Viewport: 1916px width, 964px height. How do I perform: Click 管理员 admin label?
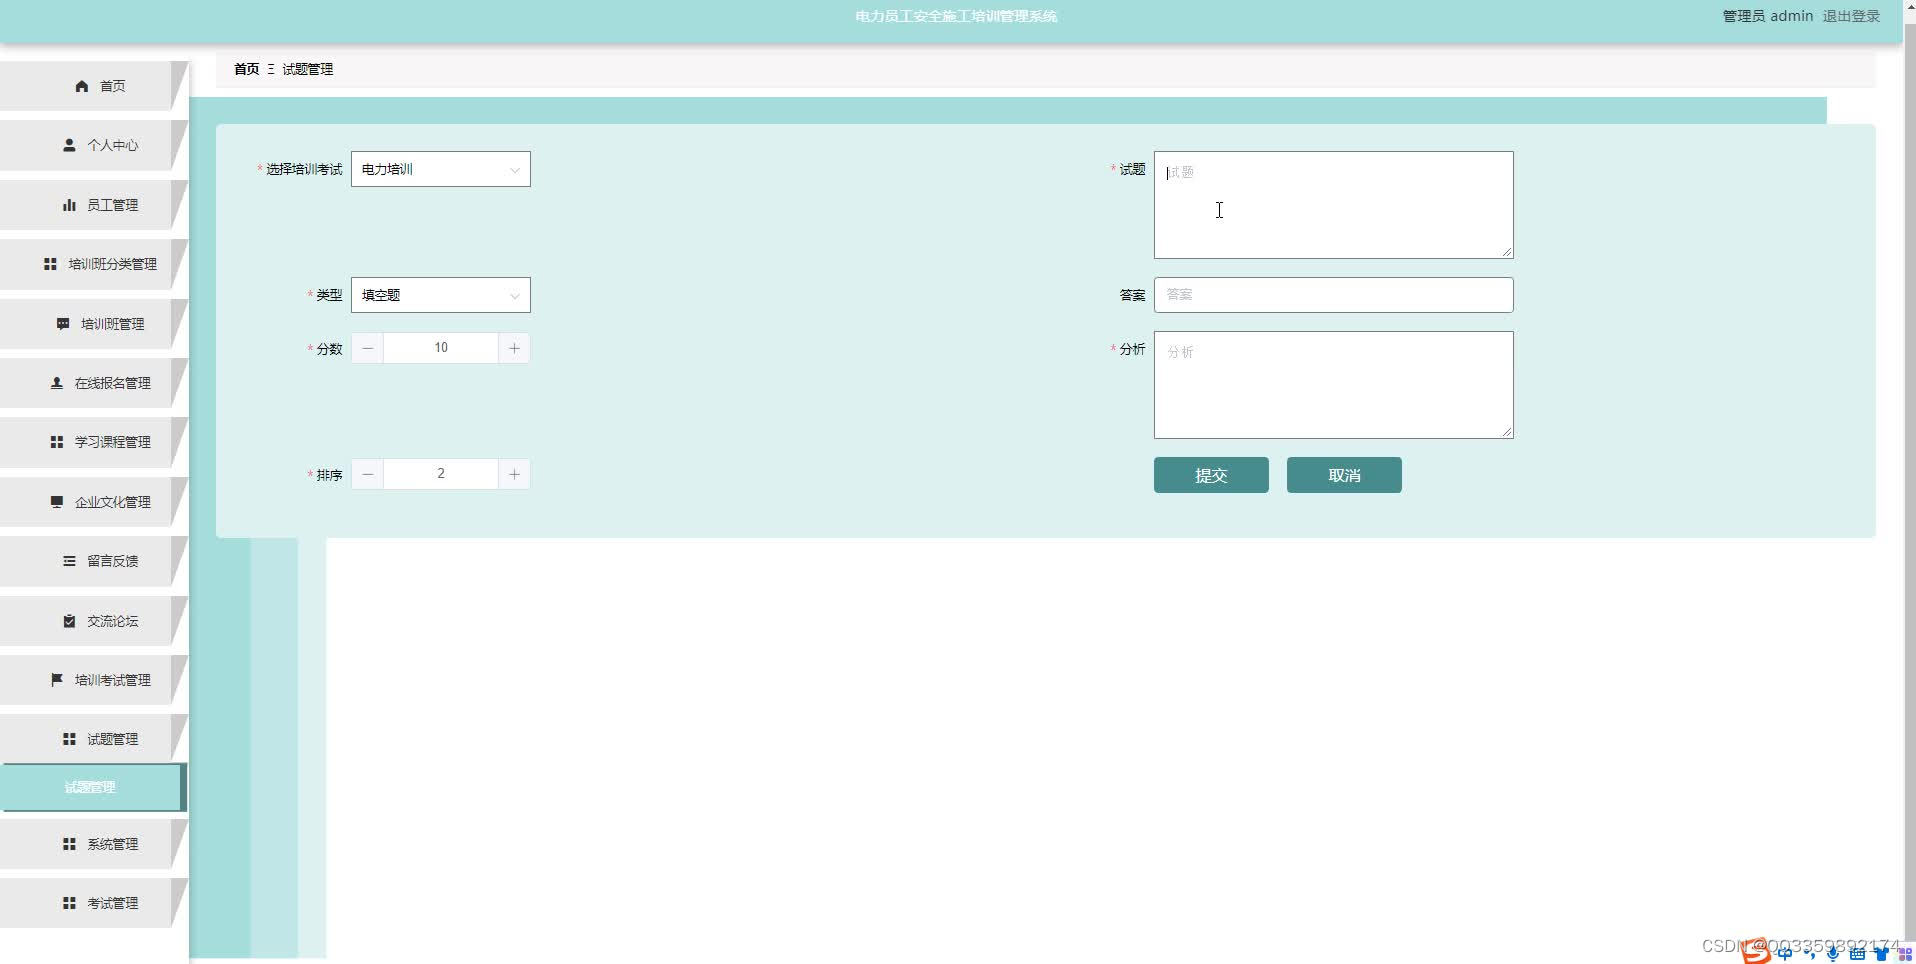1767,16
